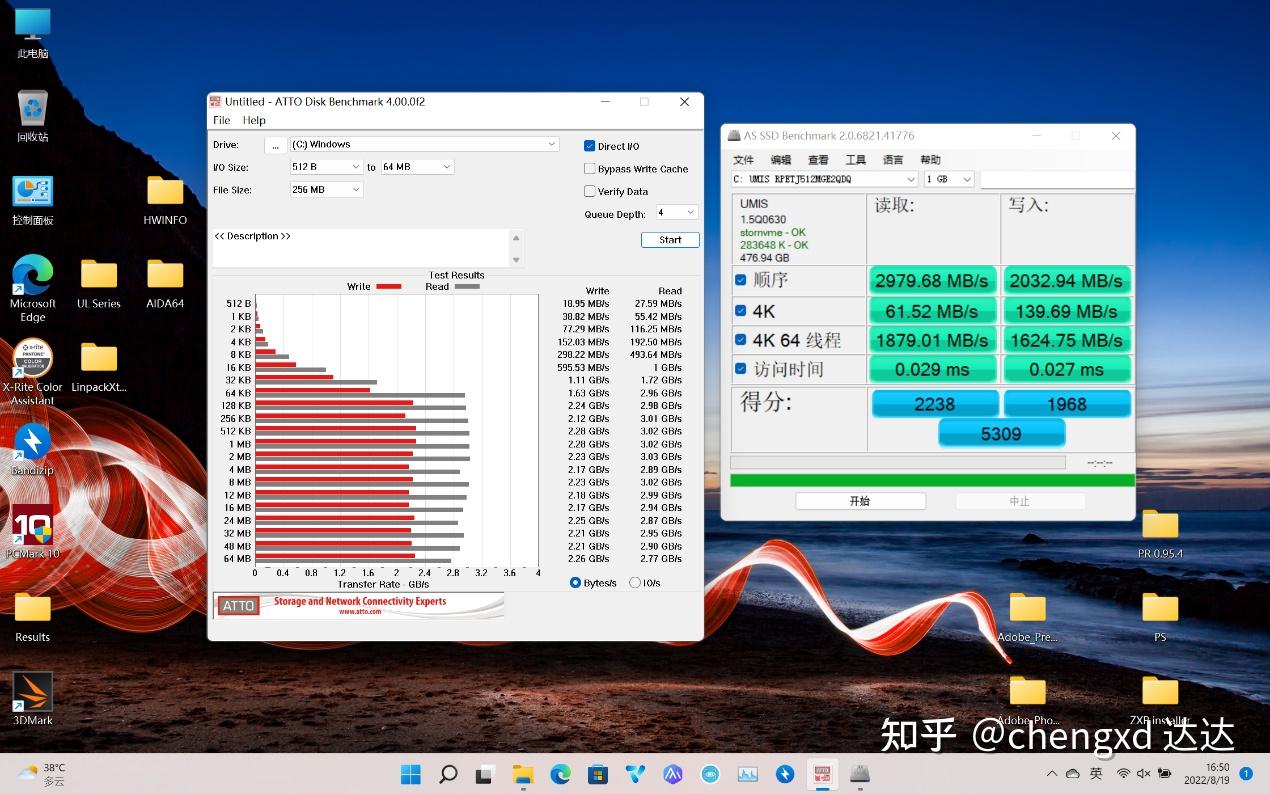Open File Explorer from the taskbar
Viewport: 1270px width, 794px height.
click(x=523, y=774)
